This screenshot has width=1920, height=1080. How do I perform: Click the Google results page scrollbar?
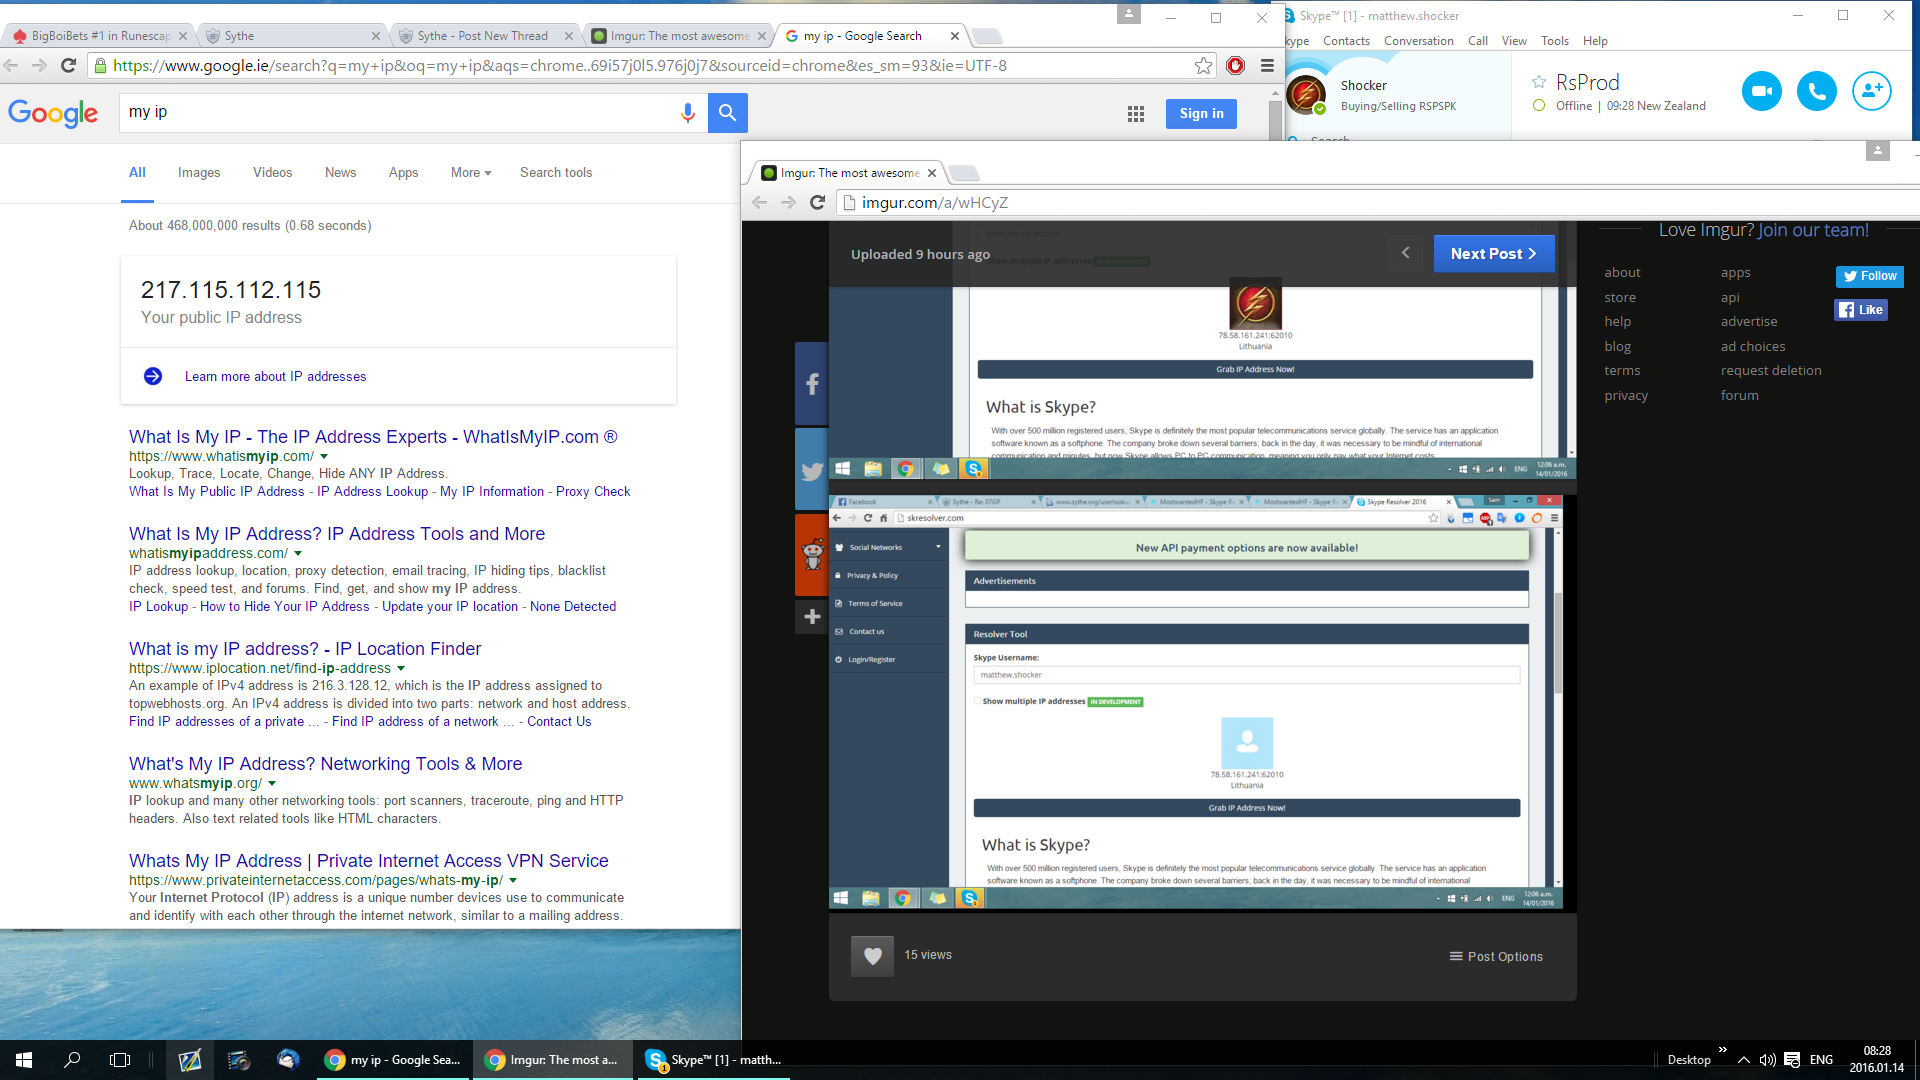(x=1275, y=120)
